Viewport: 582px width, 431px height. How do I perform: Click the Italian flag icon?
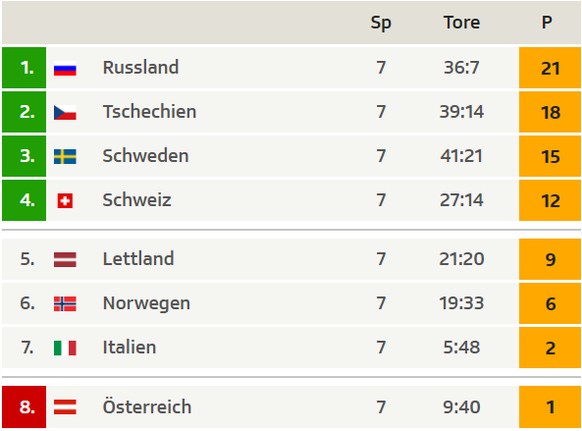65,348
